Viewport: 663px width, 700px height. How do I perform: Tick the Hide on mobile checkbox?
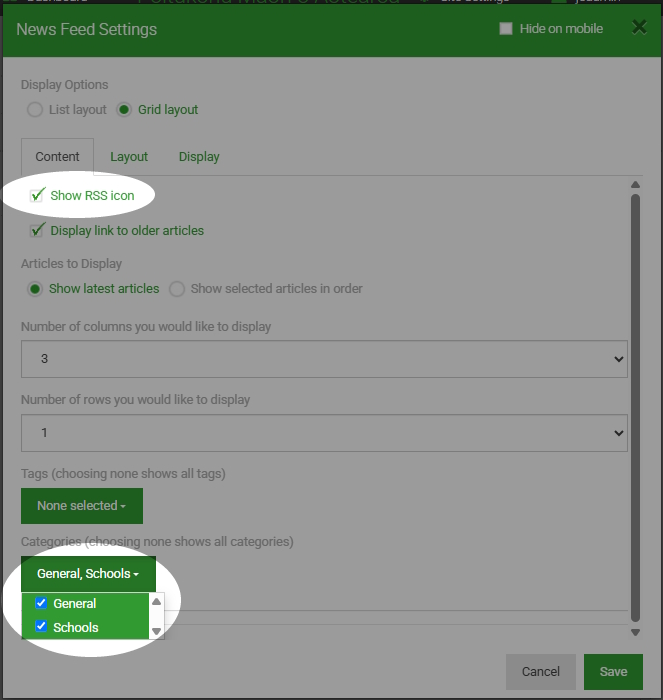coord(506,29)
